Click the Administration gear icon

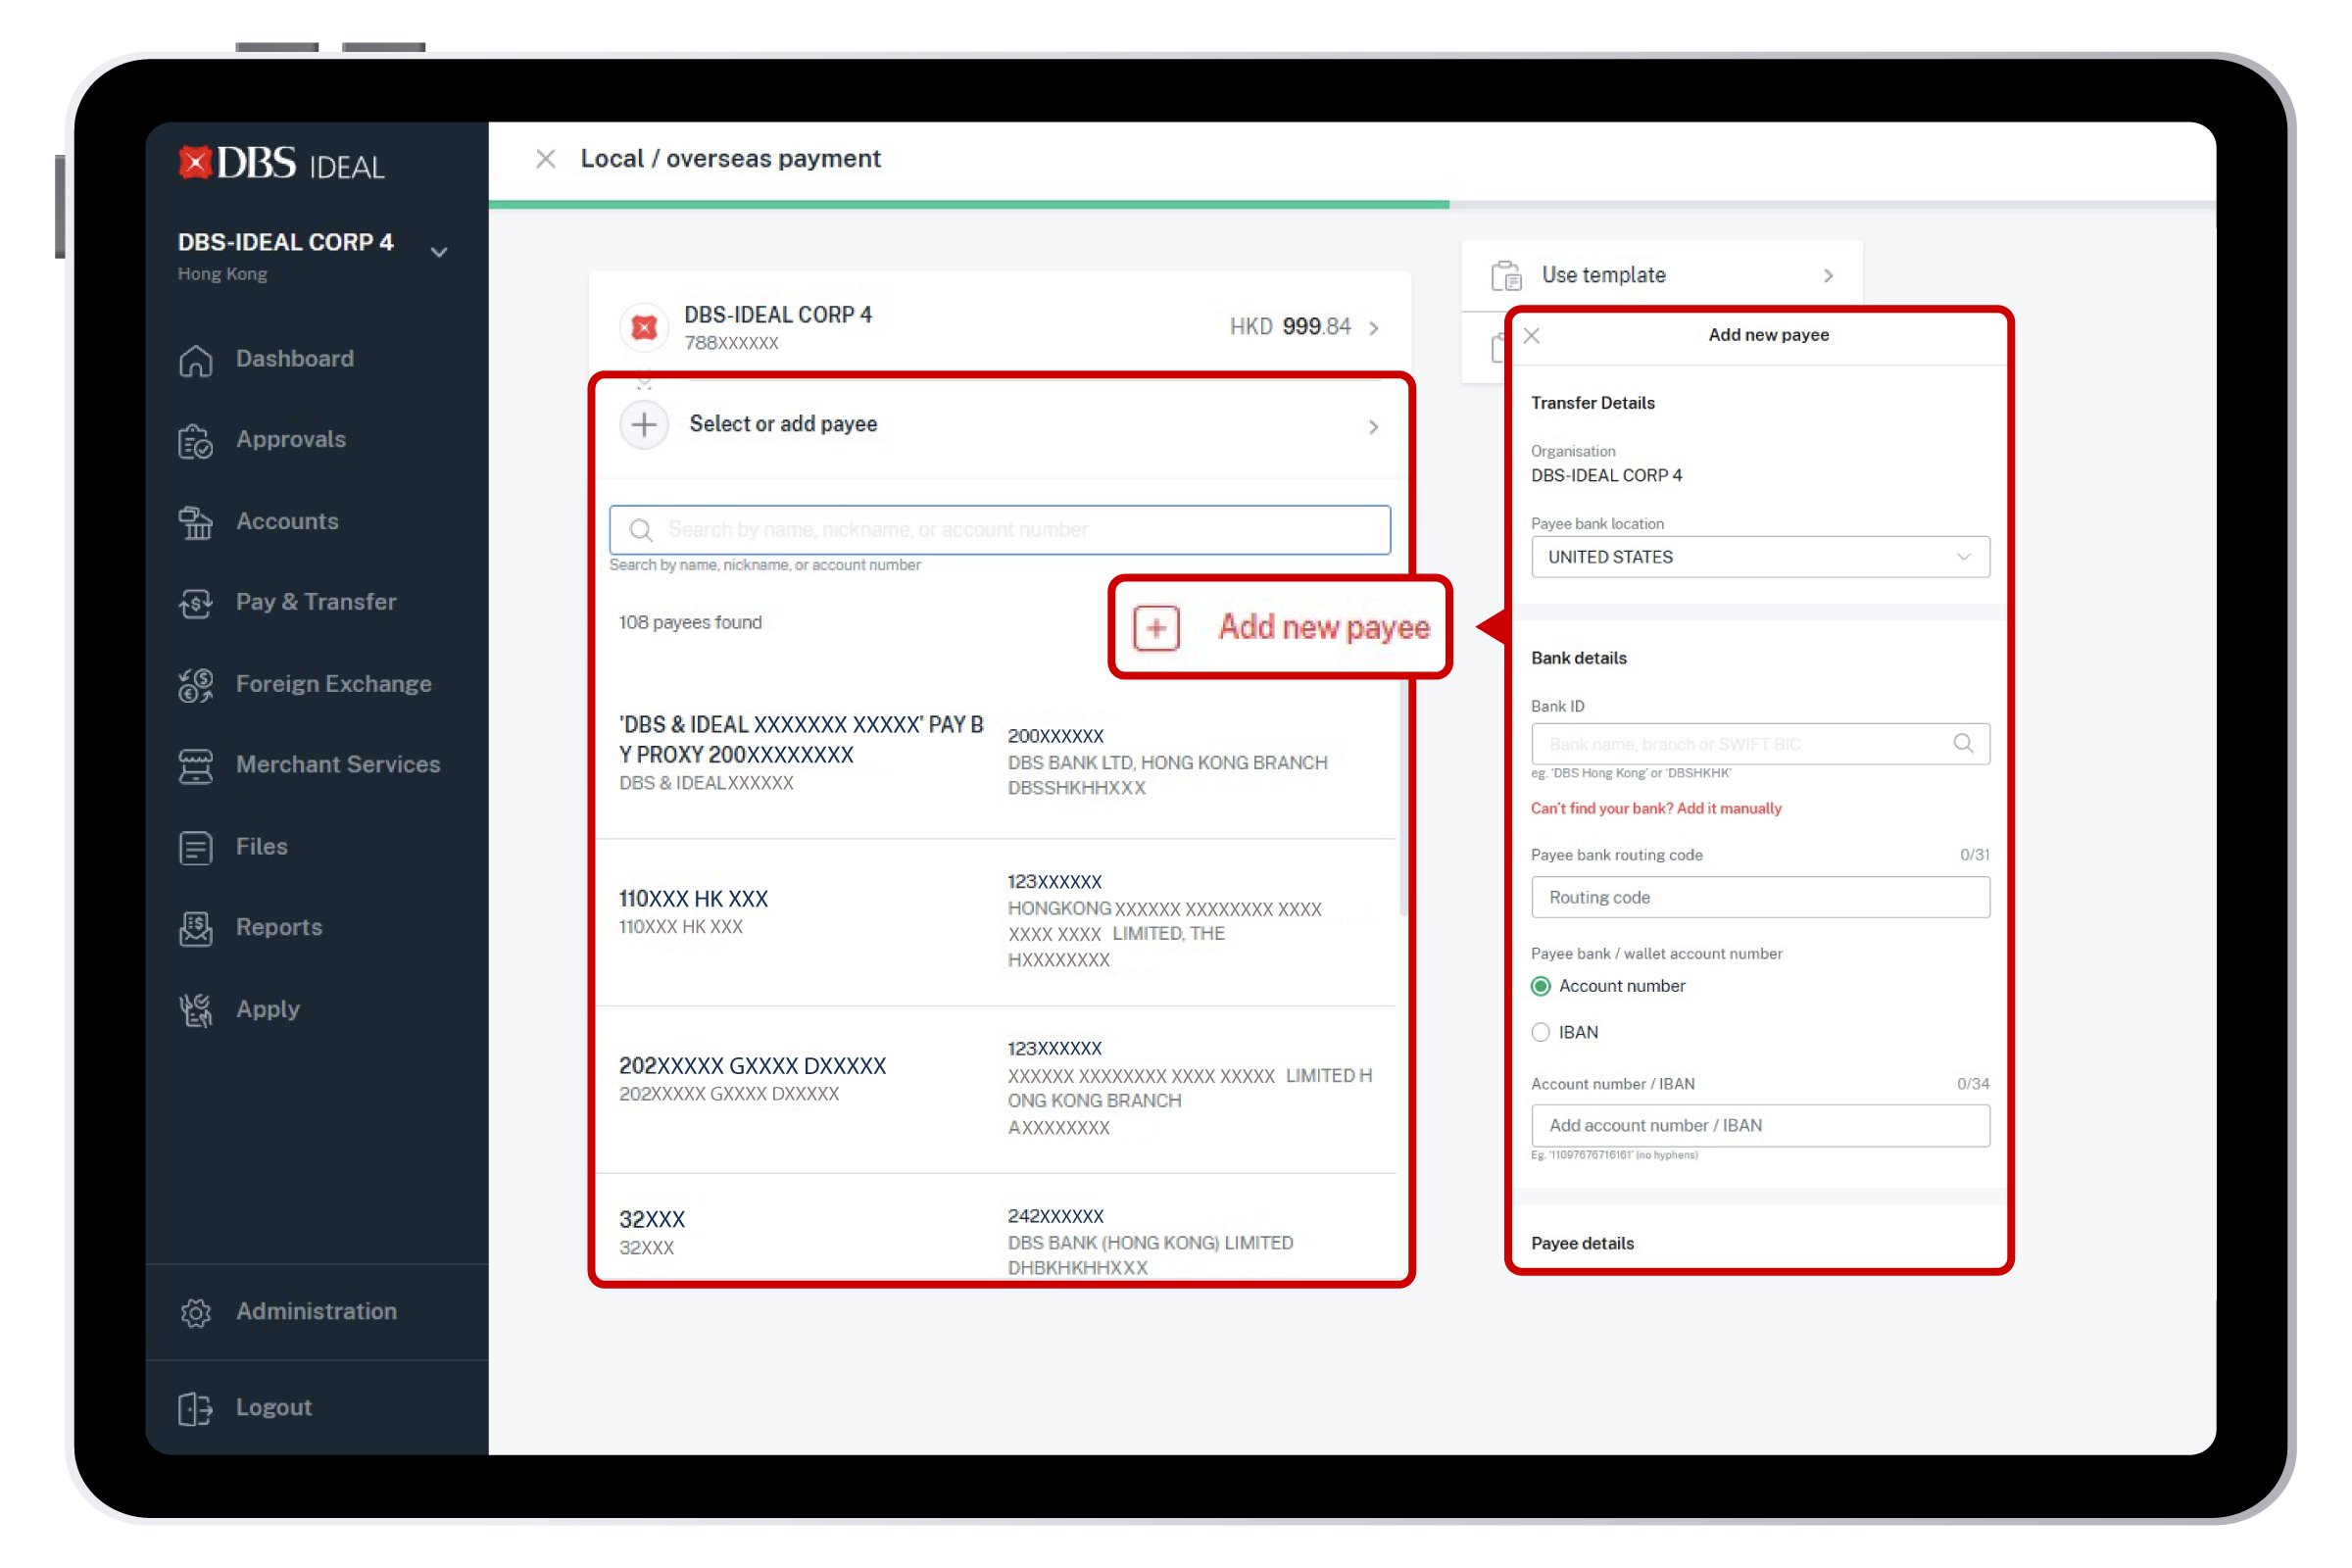coord(196,1312)
